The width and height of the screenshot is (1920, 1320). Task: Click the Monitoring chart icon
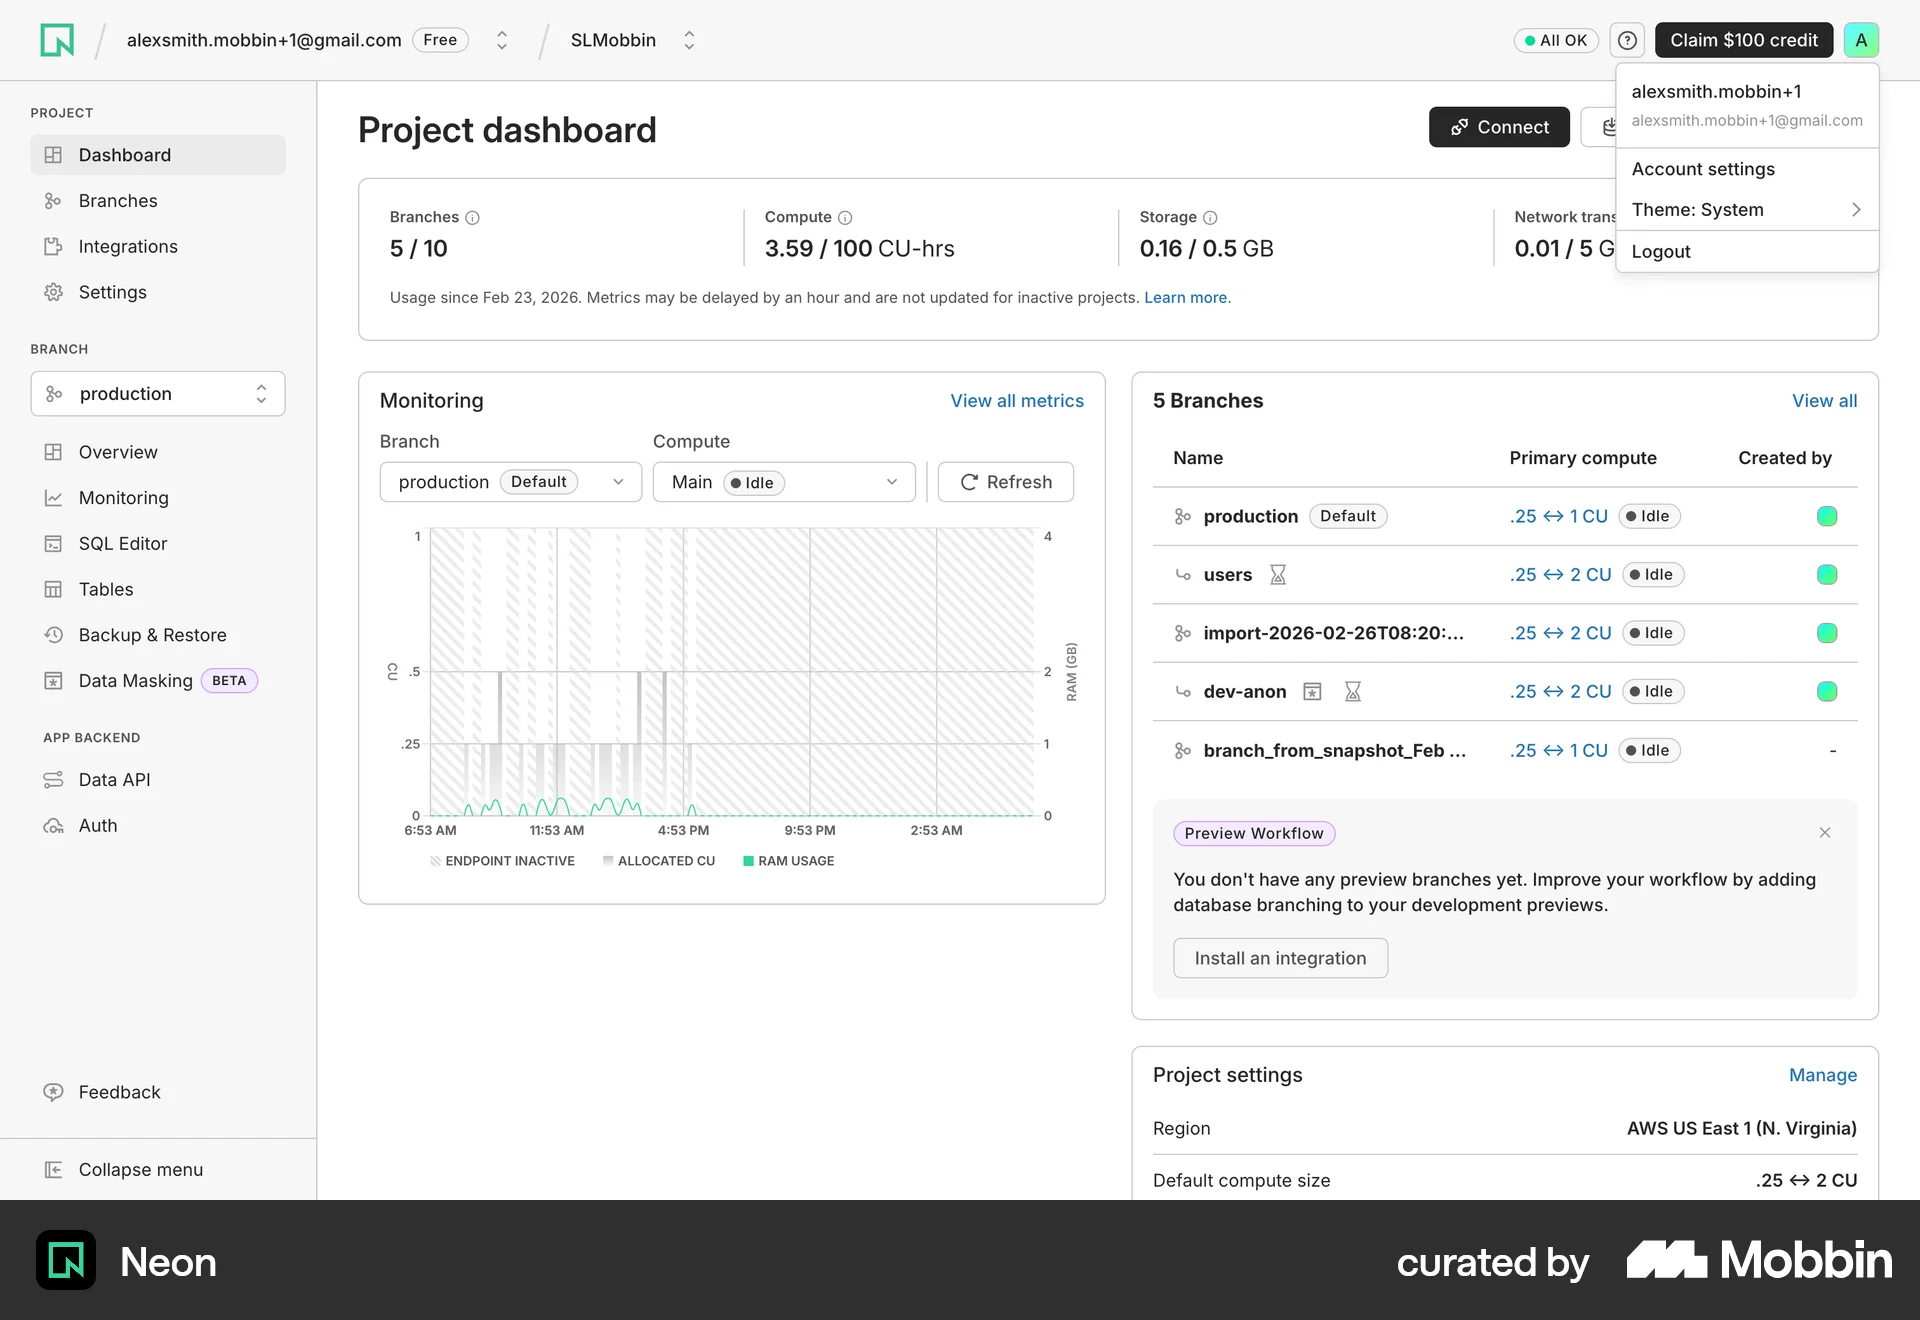coord(53,498)
